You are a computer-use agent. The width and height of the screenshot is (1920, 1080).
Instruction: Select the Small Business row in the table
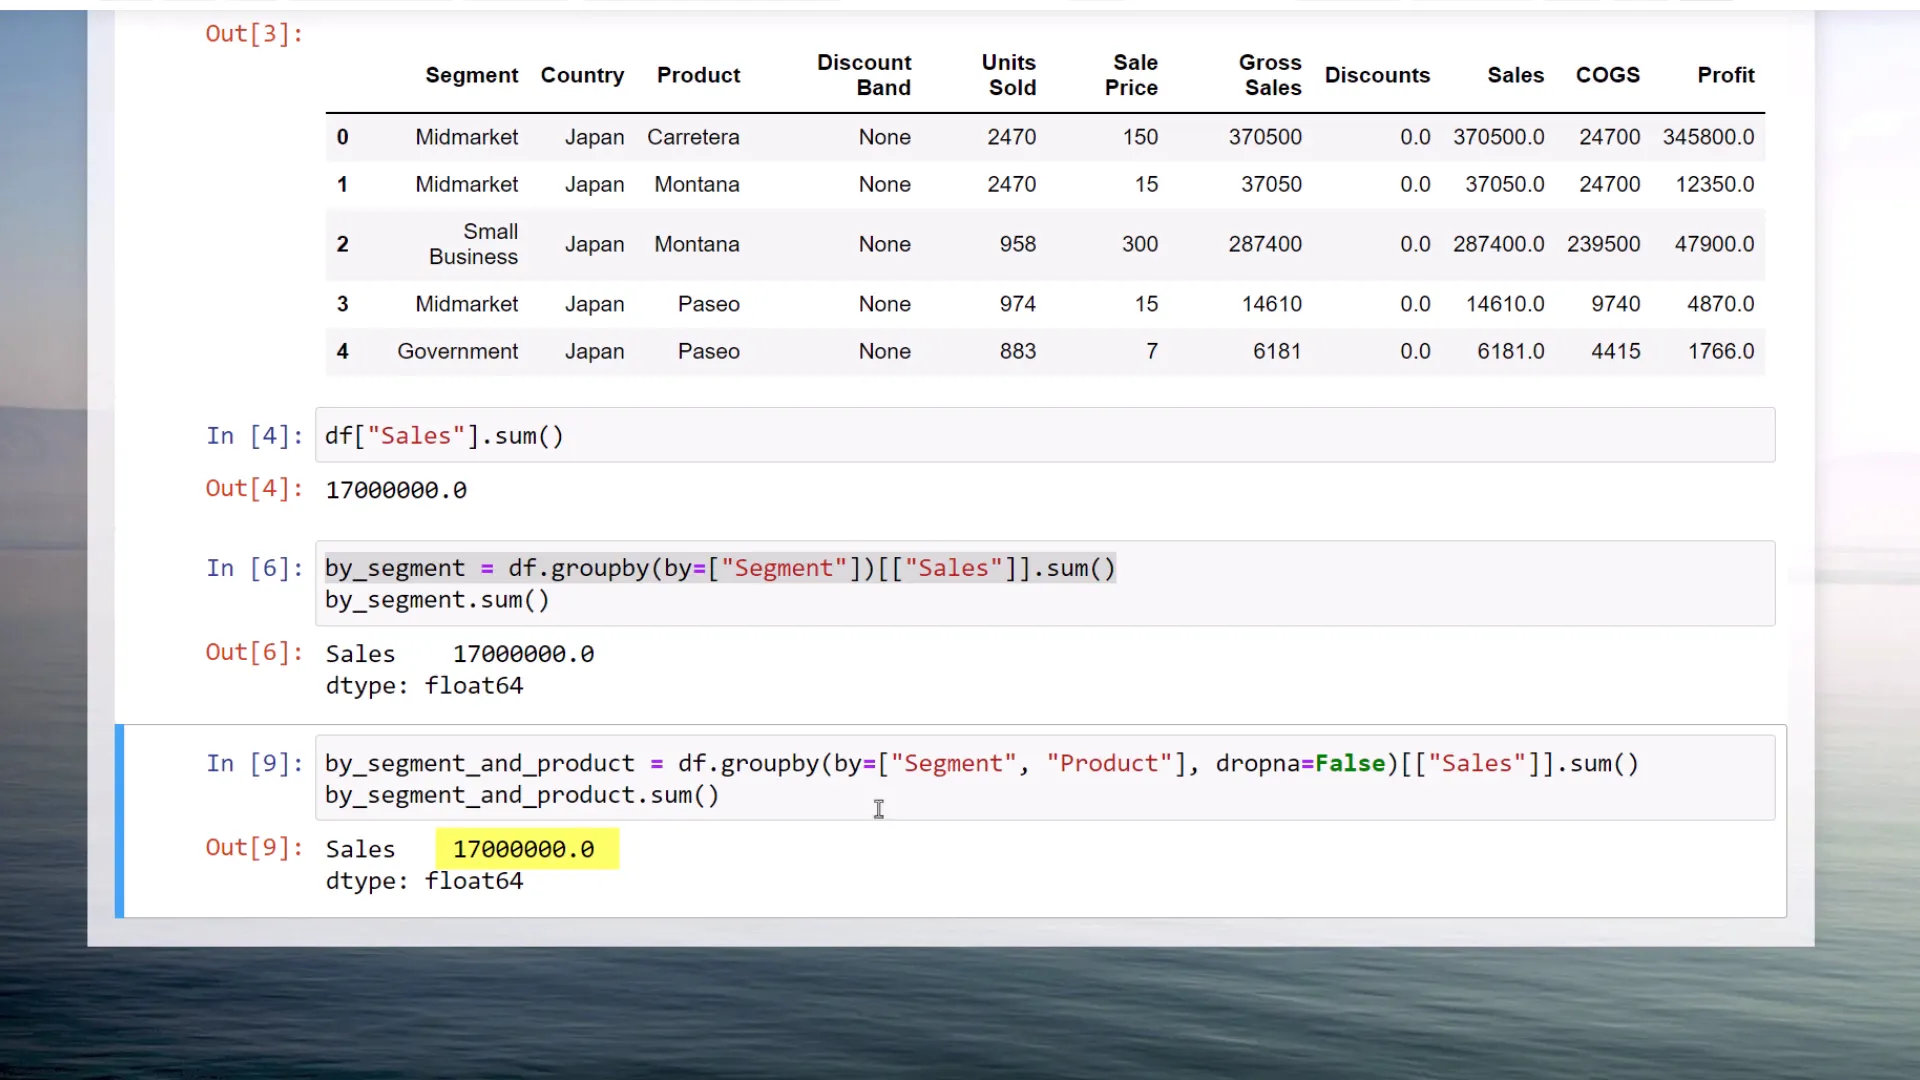coord(473,244)
